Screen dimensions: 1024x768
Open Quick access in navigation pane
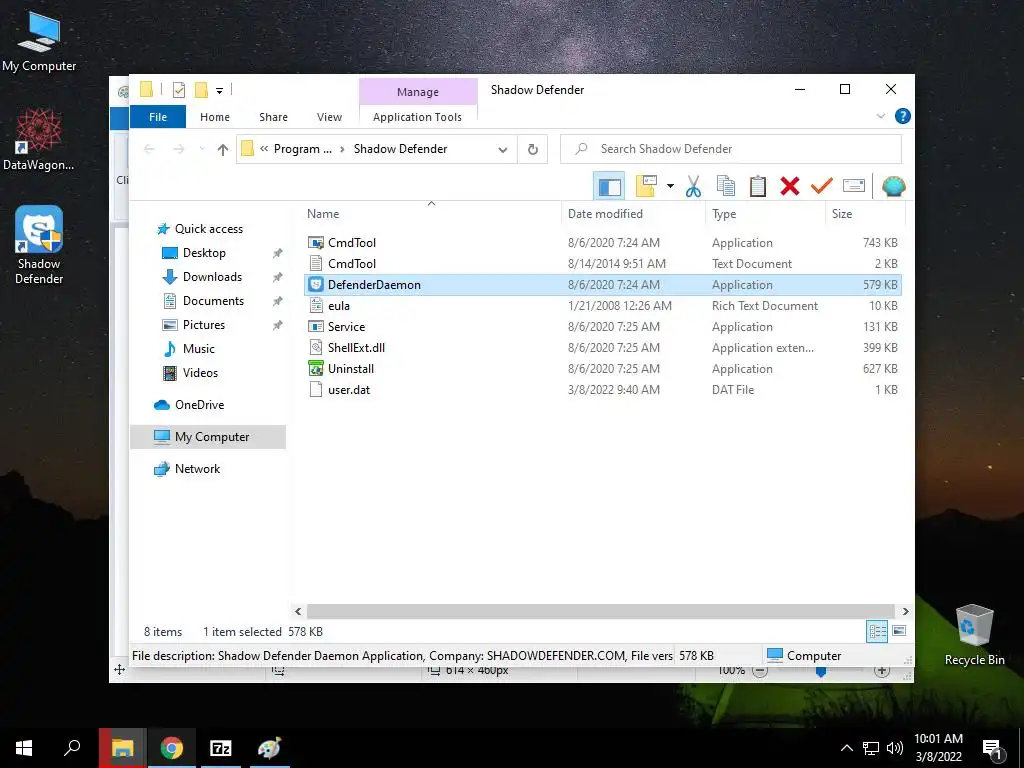click(x=208, y=229)
